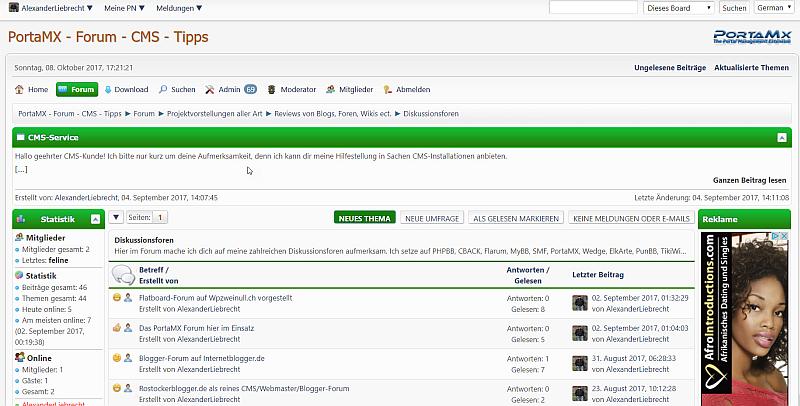This screenshot has width=800, height=406.
Task: Open the AlexanderLiebrecht user dropdown
Action: pos(56,8)
